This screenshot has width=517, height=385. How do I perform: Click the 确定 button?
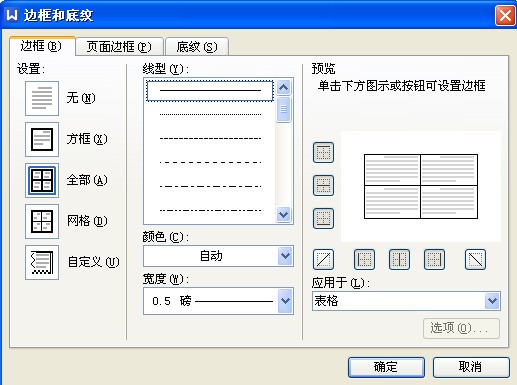coord(386,367)
